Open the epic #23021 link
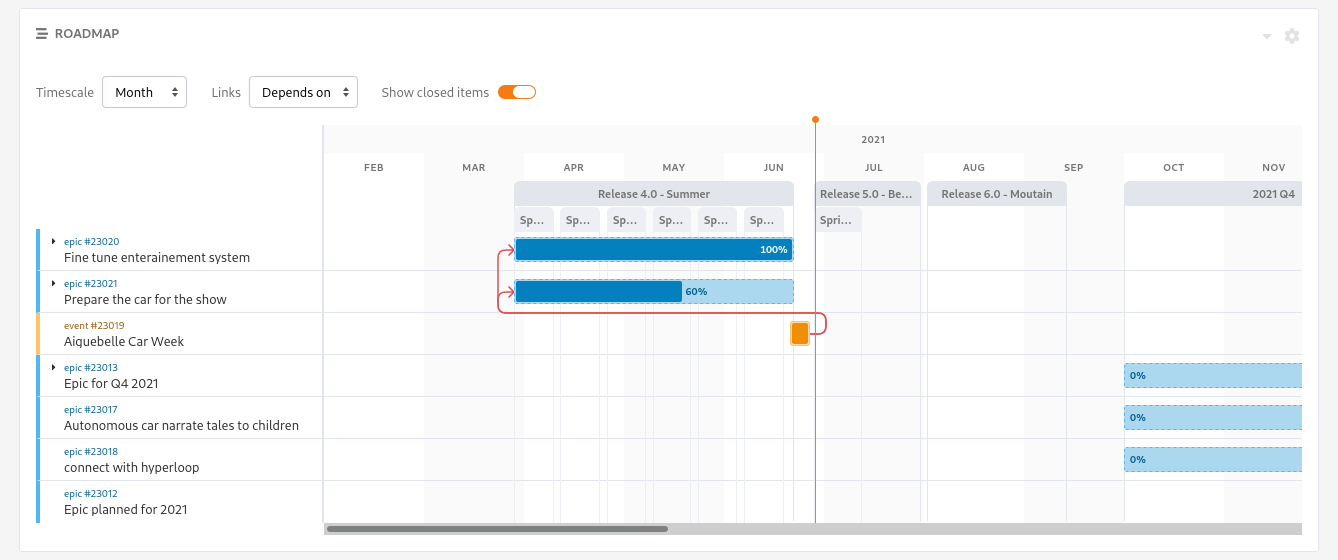 [90, 284]
